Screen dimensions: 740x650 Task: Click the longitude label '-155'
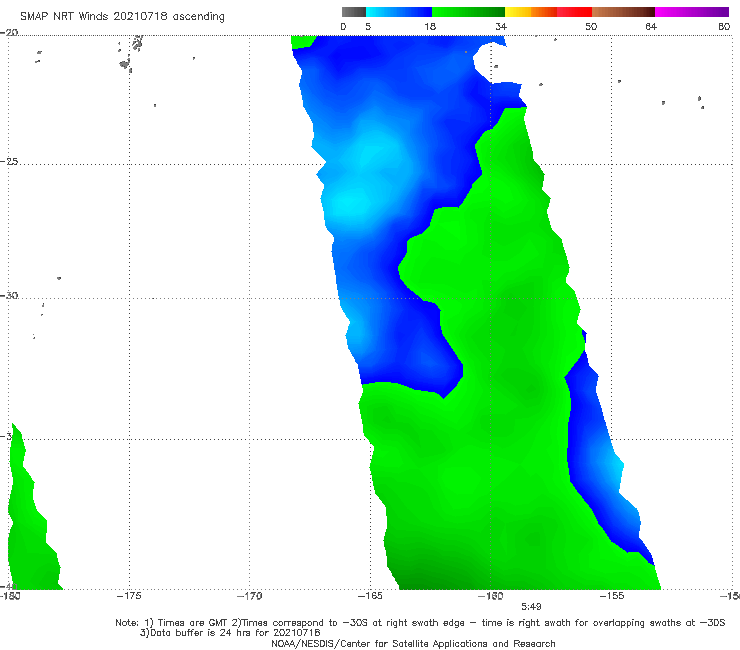click(x=612, y=596)
